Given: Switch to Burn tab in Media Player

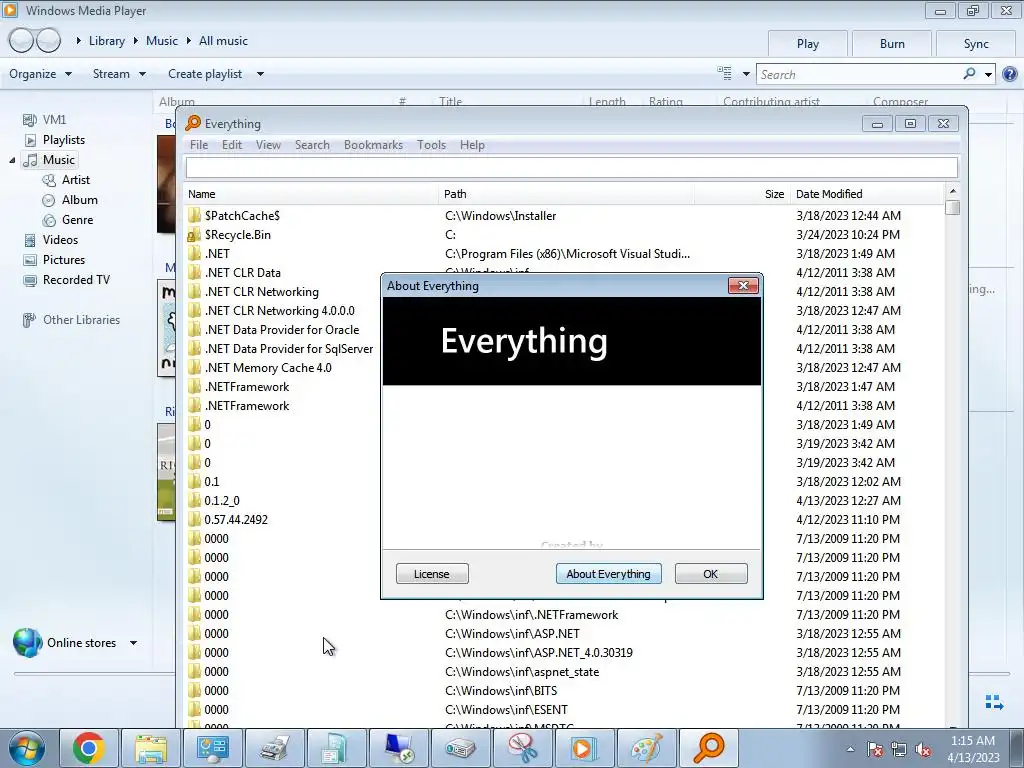Looking at the screenshot, I should coord(891,44).
